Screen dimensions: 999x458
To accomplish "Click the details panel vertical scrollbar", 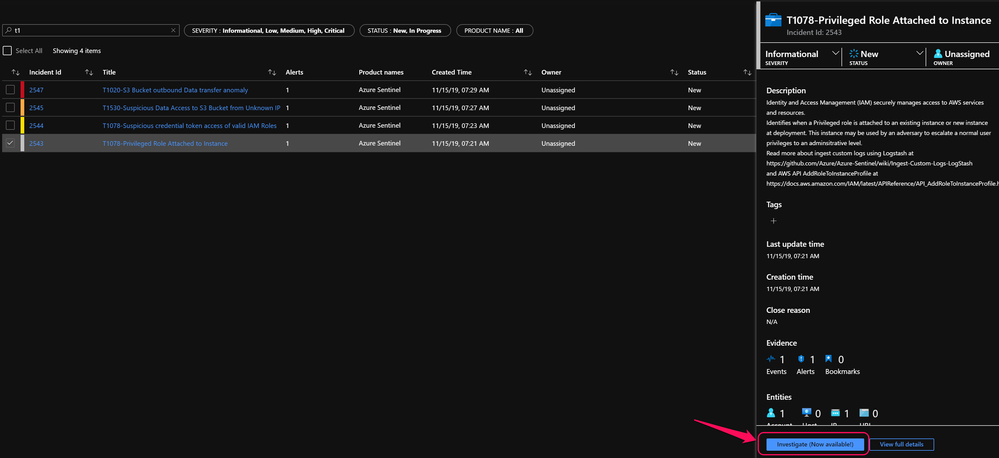I will coord(758,35).
